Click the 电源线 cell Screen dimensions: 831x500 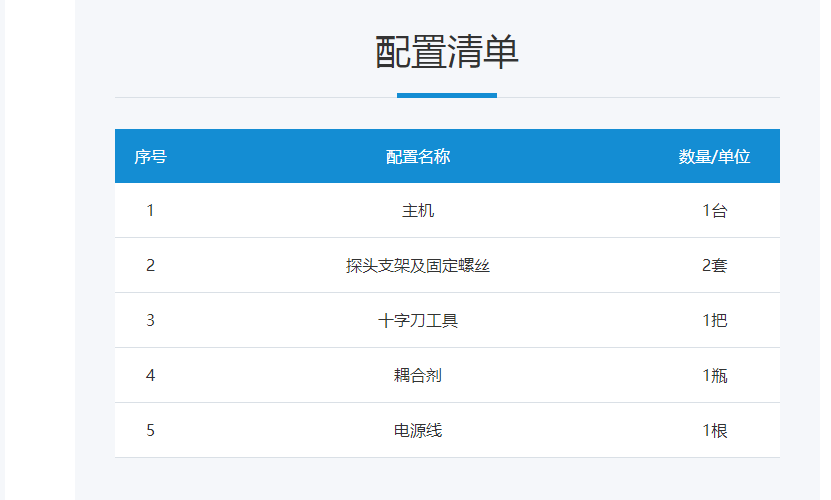click(x=418, y=430)
